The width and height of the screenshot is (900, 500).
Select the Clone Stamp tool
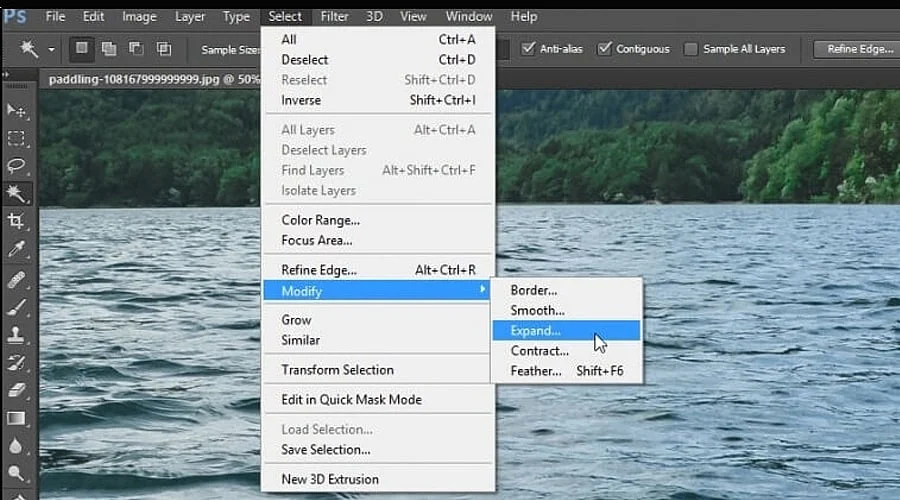coord(16,335)
